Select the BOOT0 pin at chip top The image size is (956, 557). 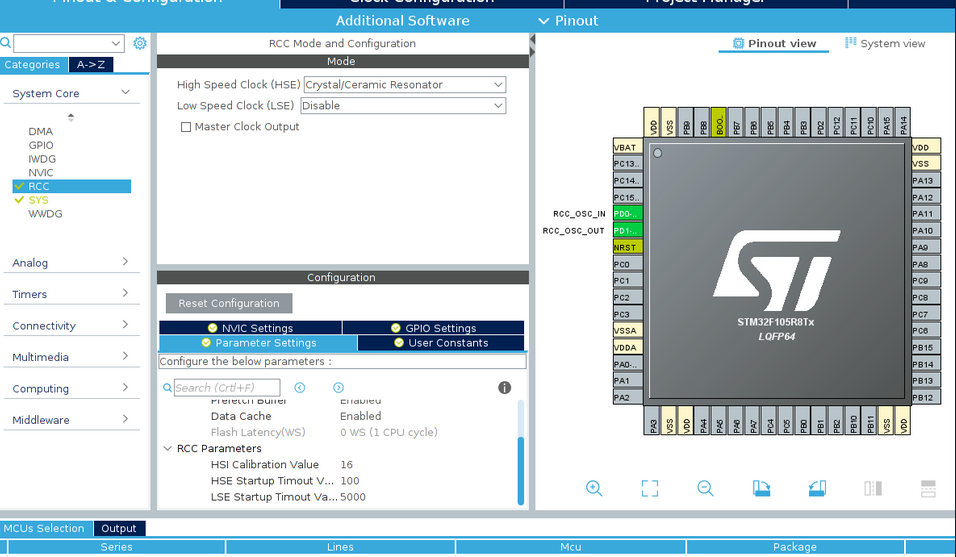pos(719,122)
